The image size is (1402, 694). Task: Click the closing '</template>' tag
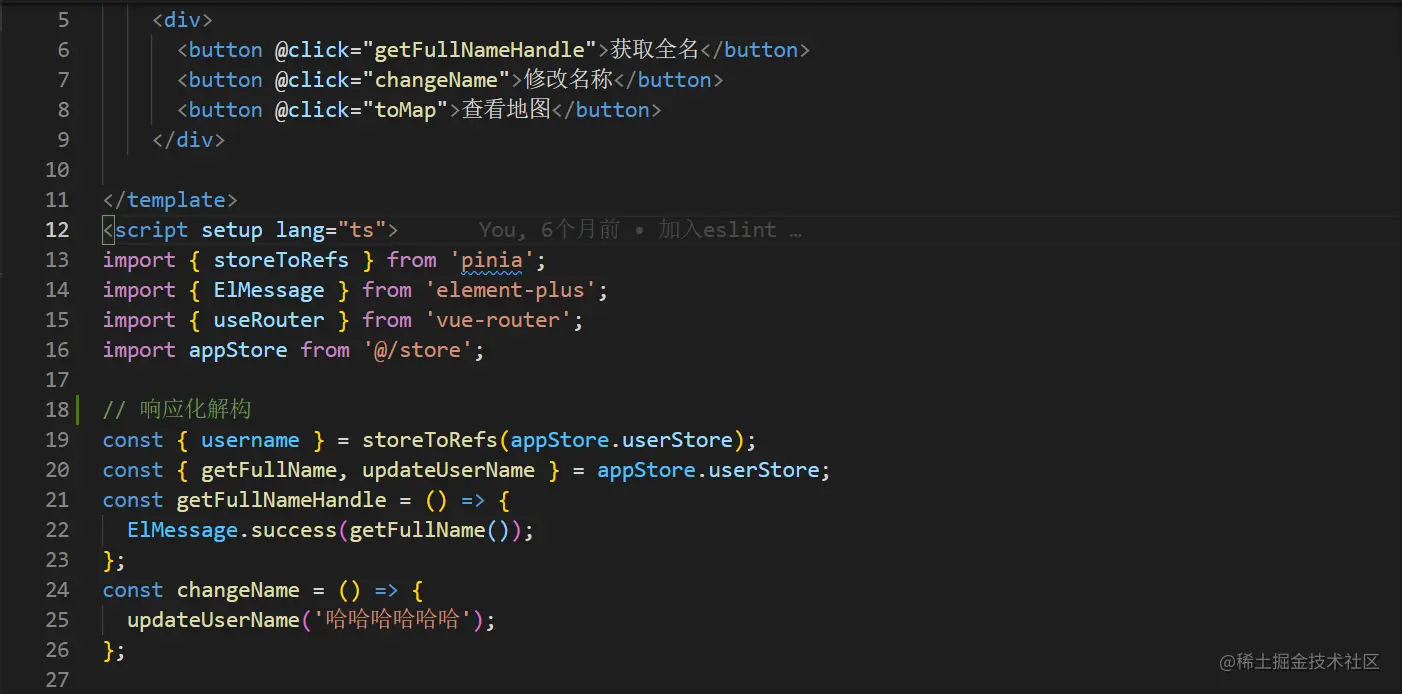170,200
